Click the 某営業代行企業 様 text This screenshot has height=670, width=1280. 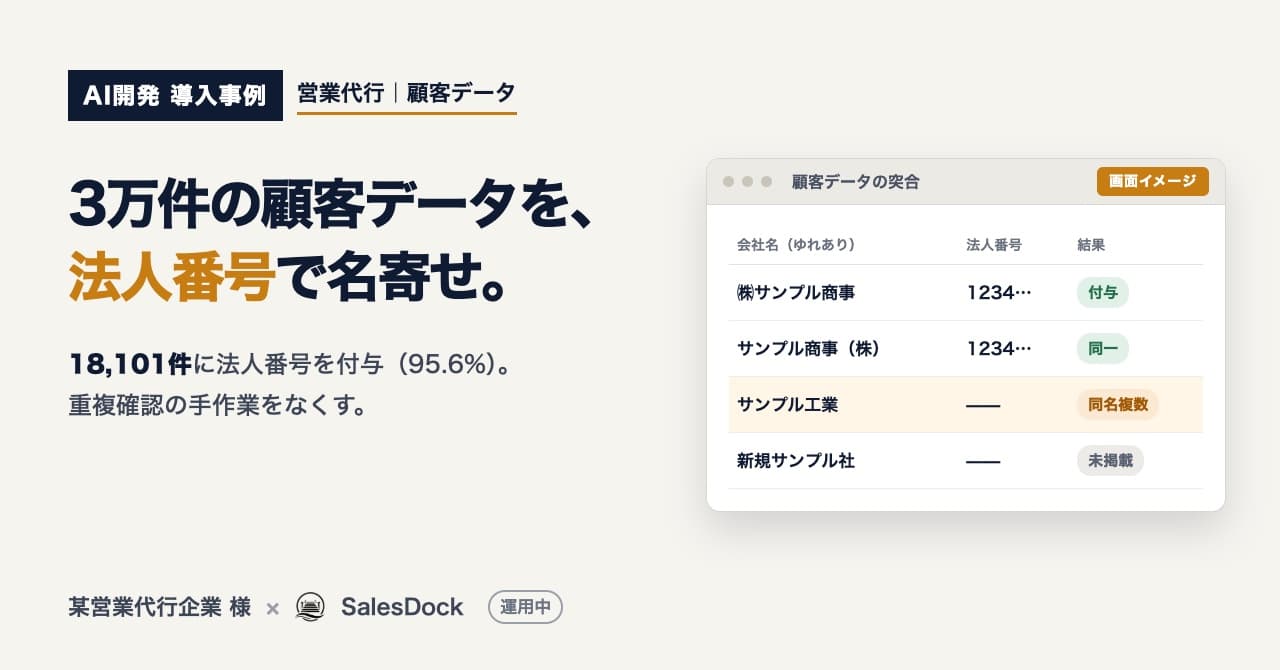159,607
